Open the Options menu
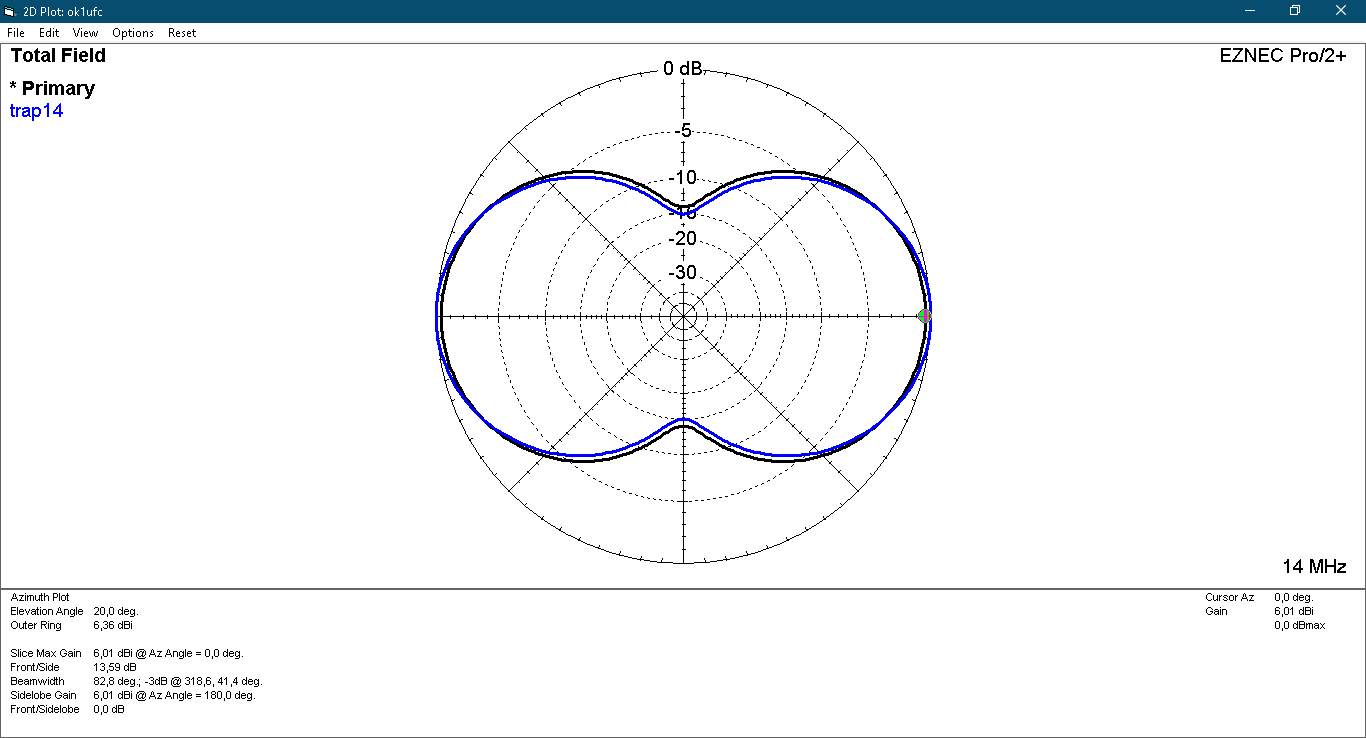 pos(133,33)
